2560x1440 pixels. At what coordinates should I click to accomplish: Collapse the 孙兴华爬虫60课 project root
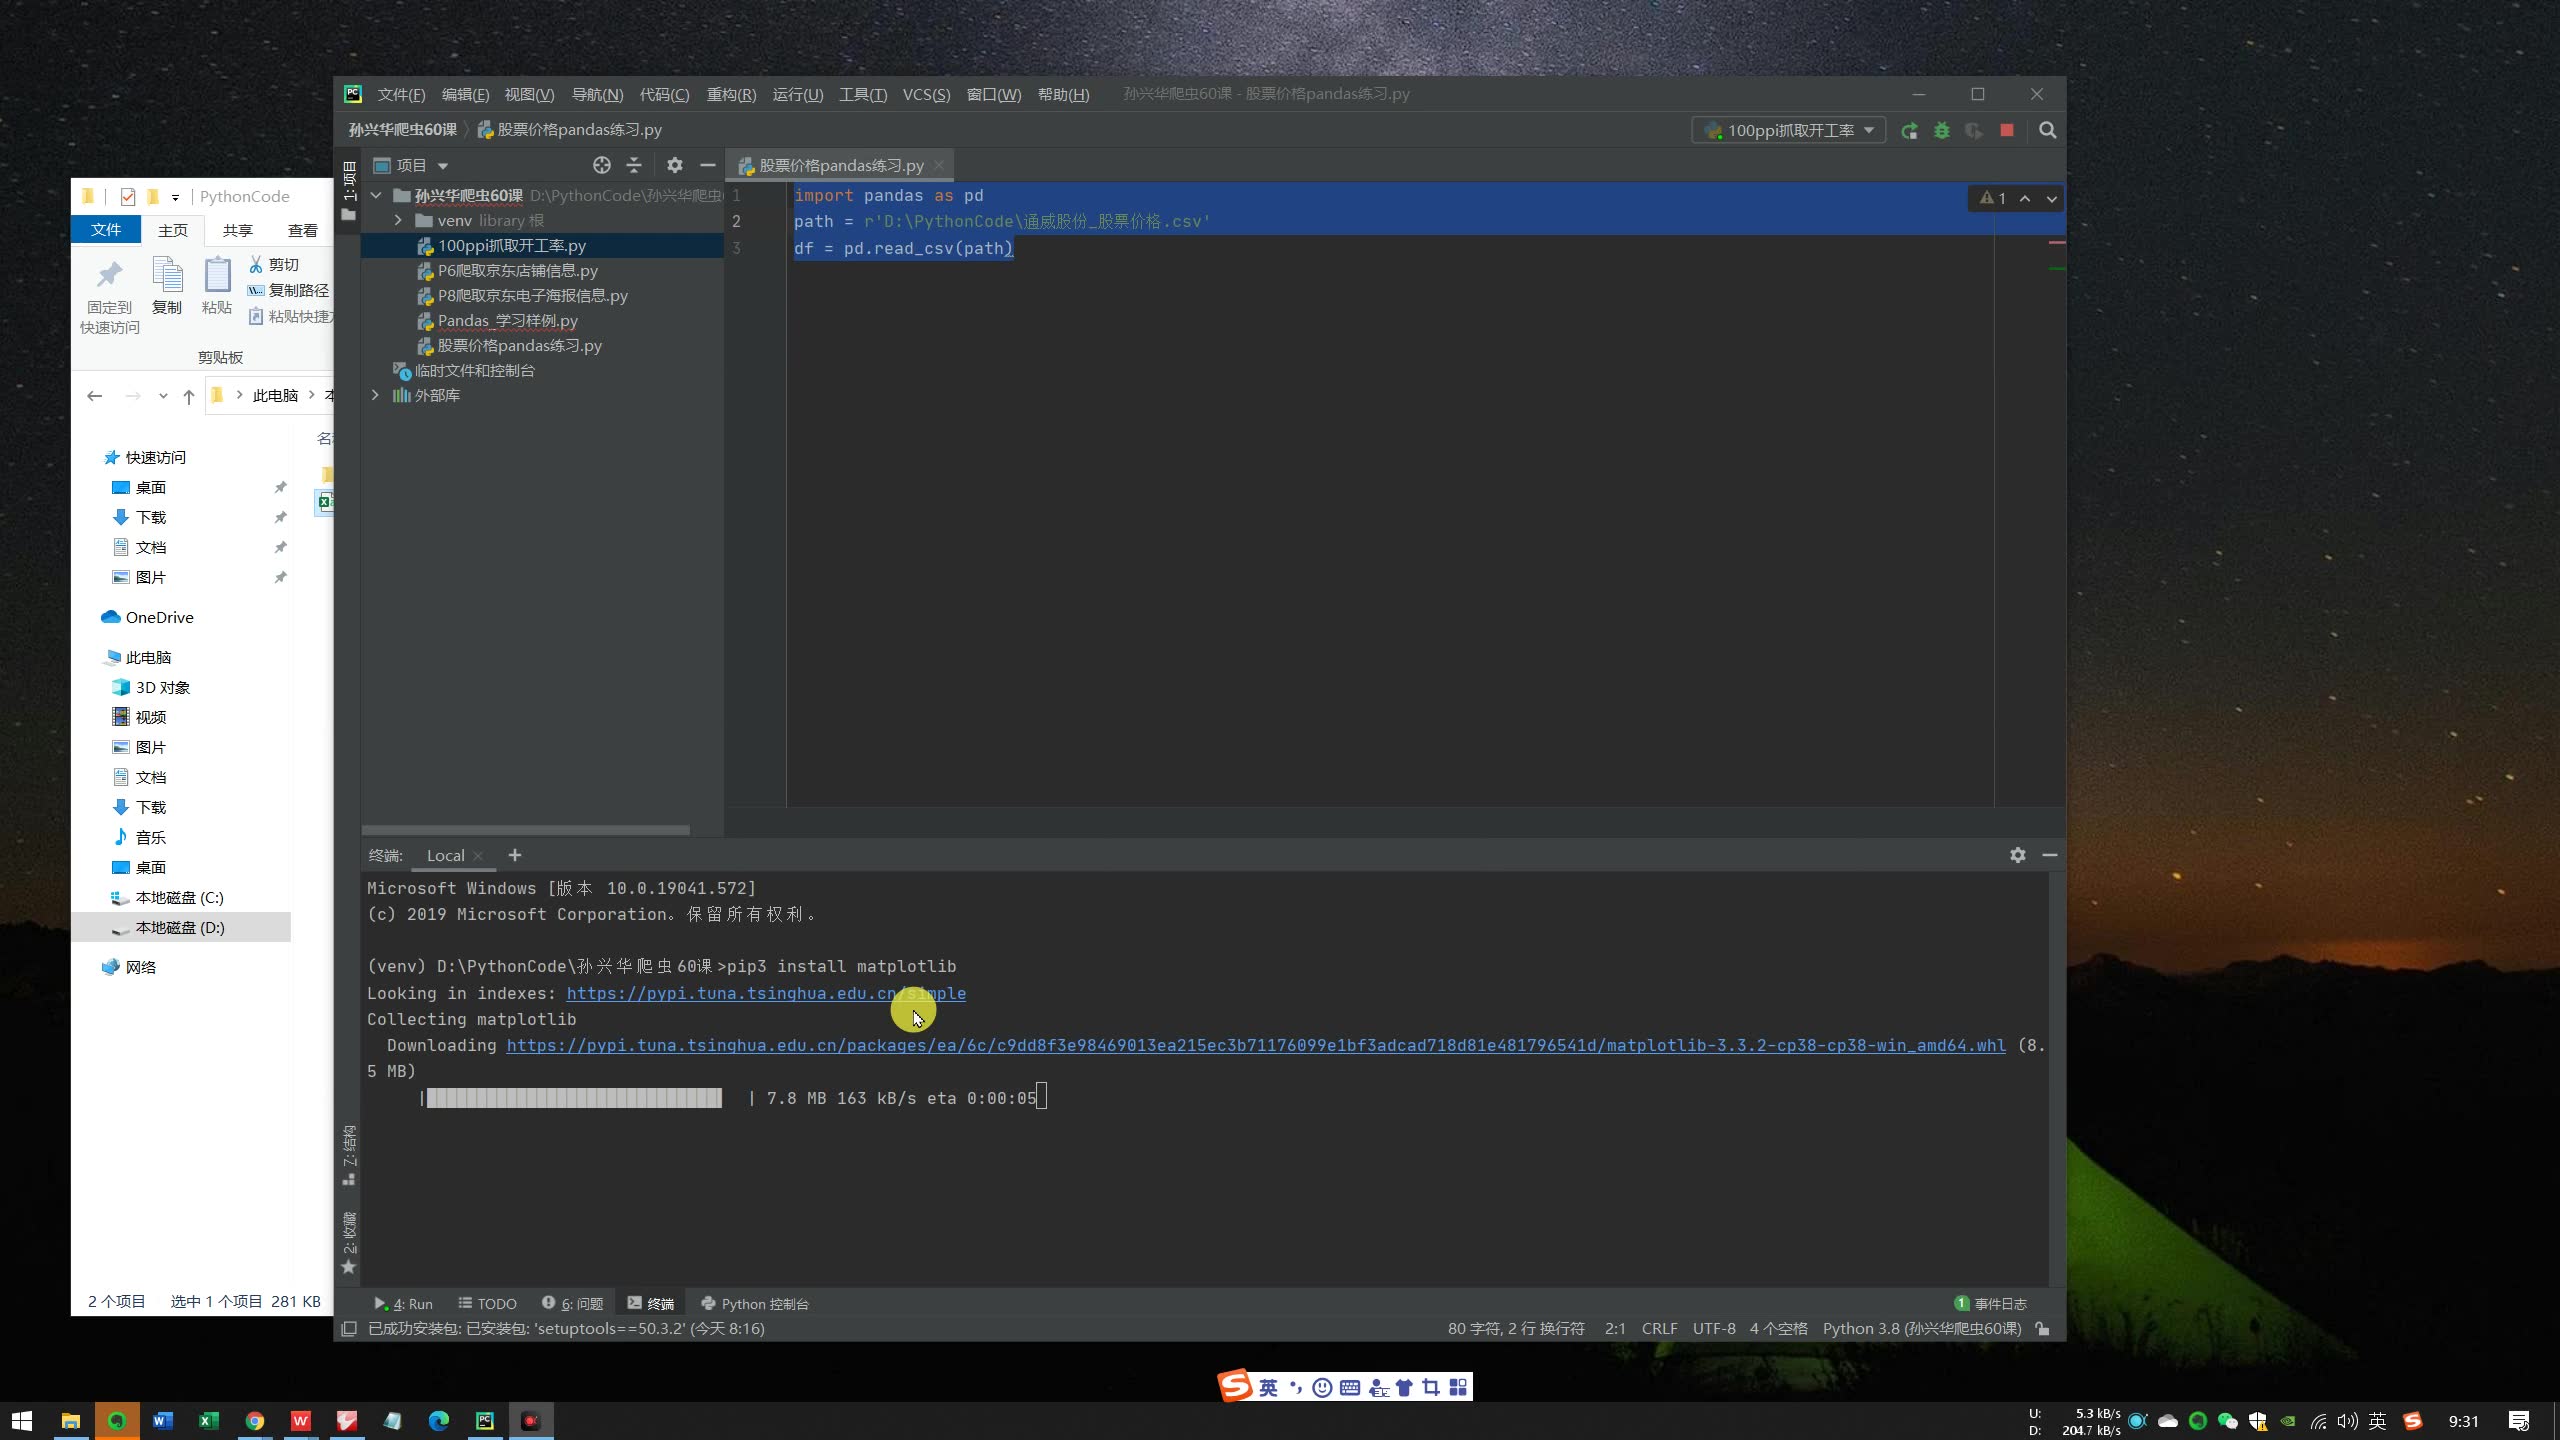[x=377, y=195]
